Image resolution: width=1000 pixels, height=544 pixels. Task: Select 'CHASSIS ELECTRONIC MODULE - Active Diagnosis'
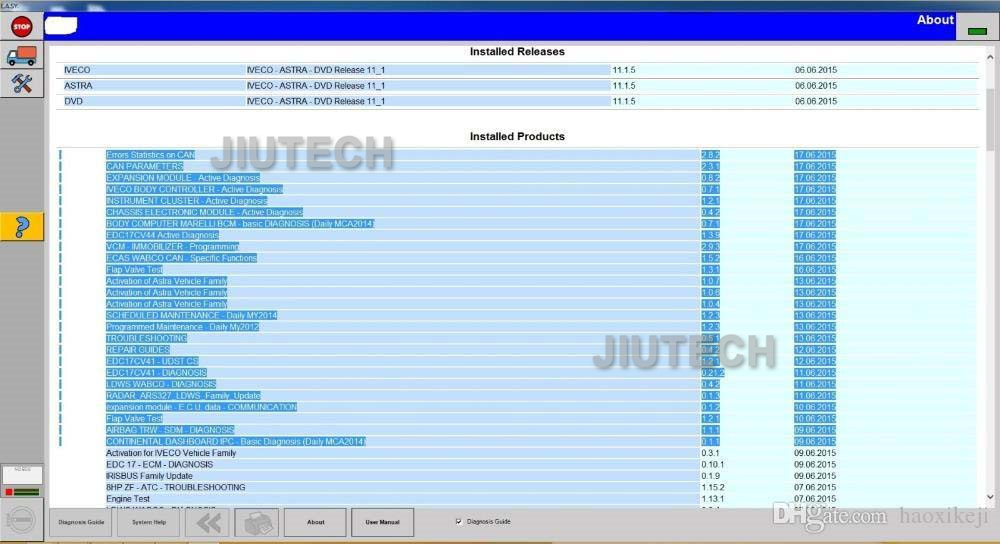click(x=517, y=212)
